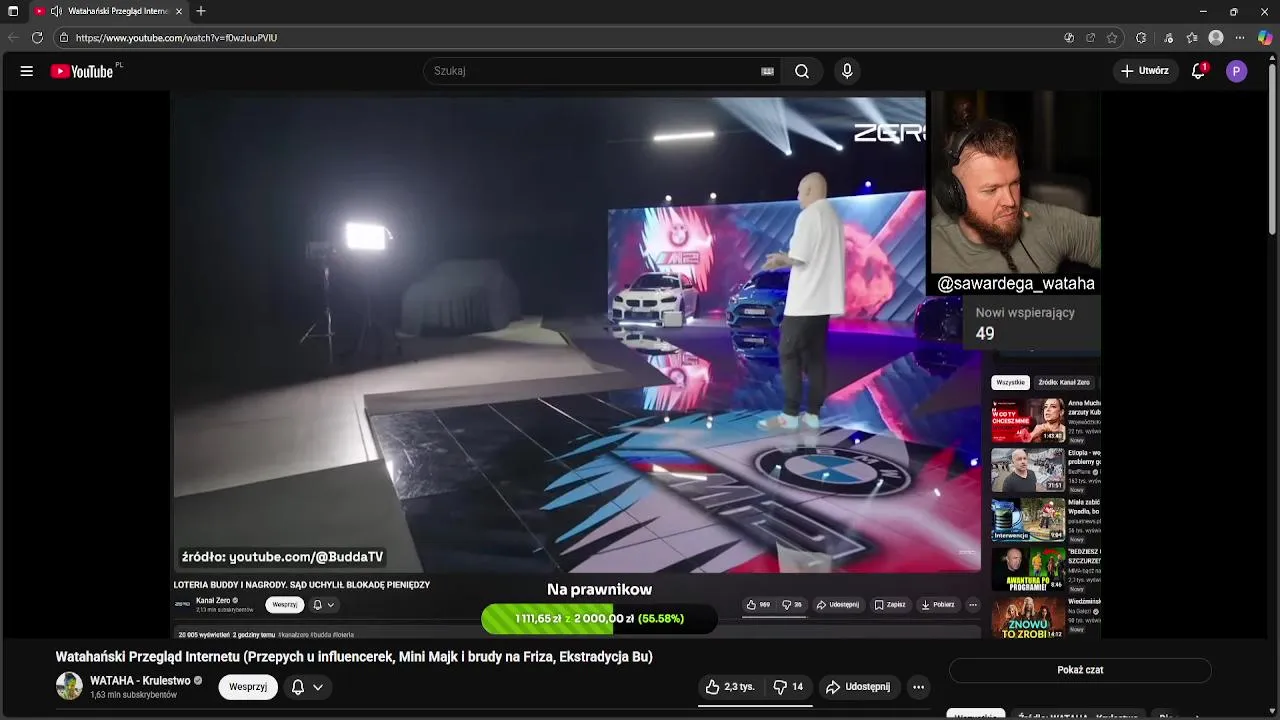Click Pokaż czat to show chat
Image resolution: width=1280 pixels, height=720 pixels.
pos(1080,670)
